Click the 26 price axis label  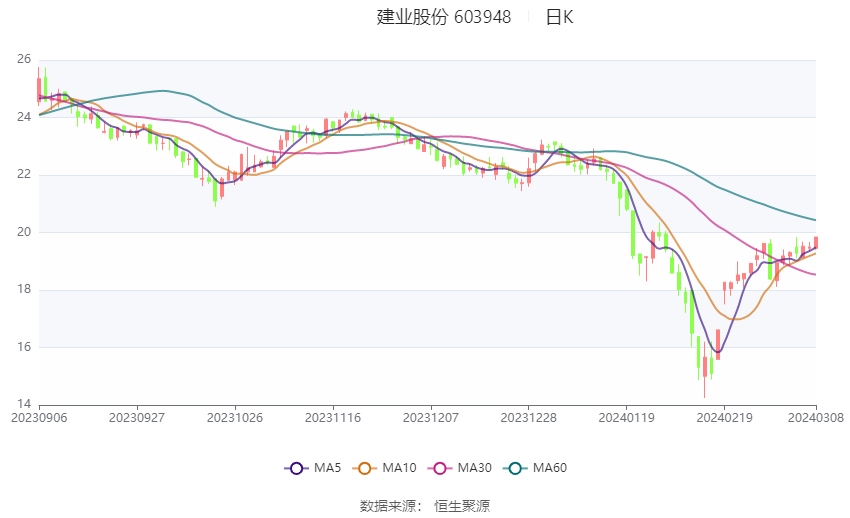click(x=24, y=60)
